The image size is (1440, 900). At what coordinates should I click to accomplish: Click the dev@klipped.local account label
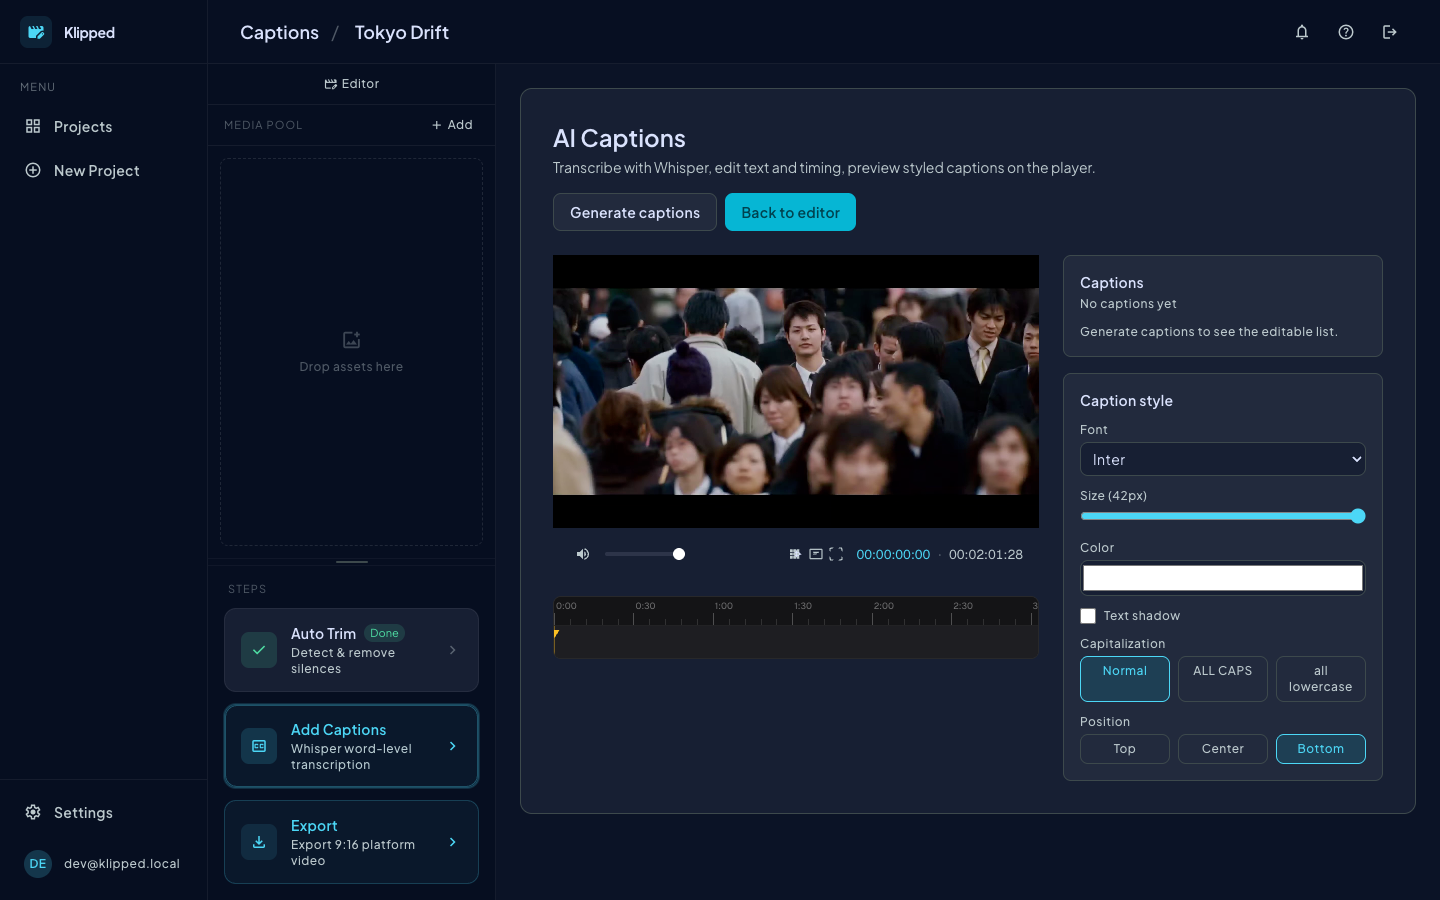122,864
